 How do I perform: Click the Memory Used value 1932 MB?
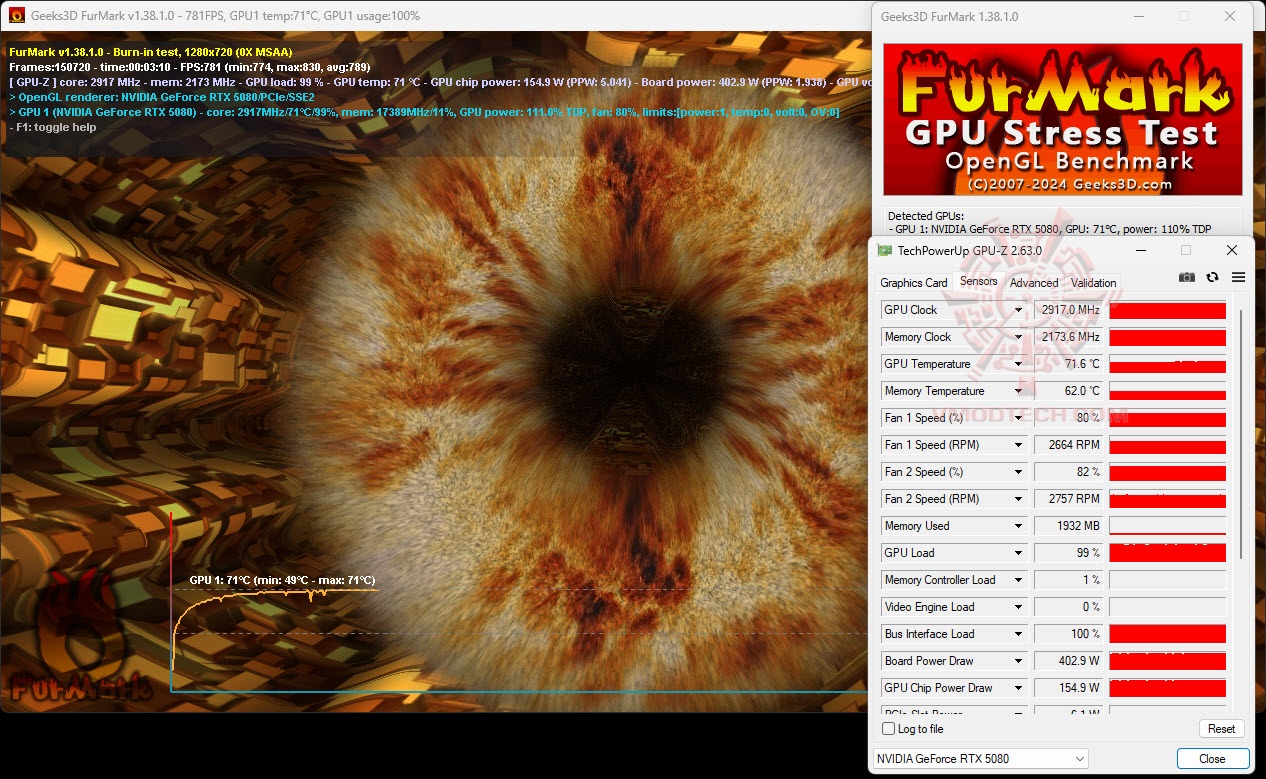pos(1069,526)
